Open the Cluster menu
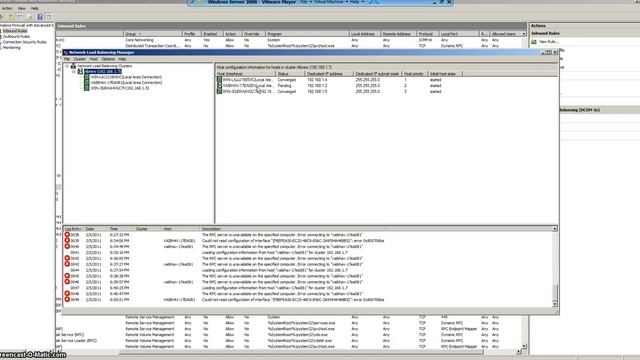The image size is (640, 360). pos(80,59)
